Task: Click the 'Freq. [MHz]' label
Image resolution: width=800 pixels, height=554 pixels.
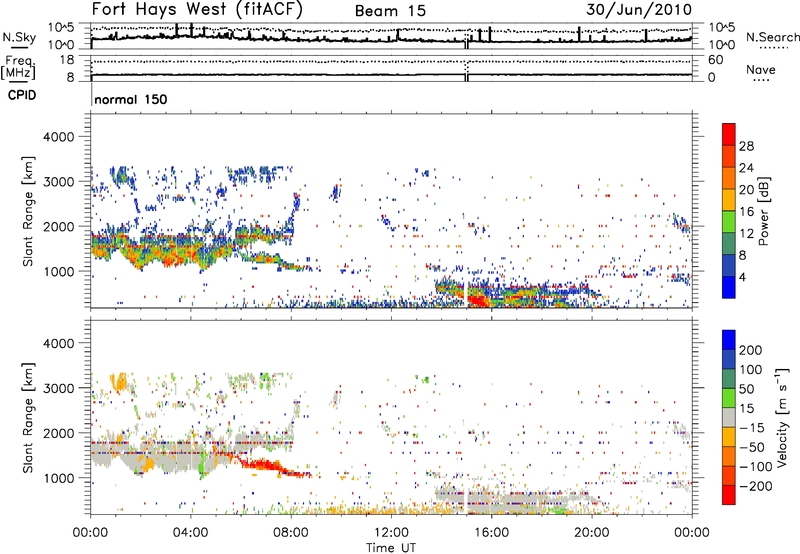Action: point(19,67)
